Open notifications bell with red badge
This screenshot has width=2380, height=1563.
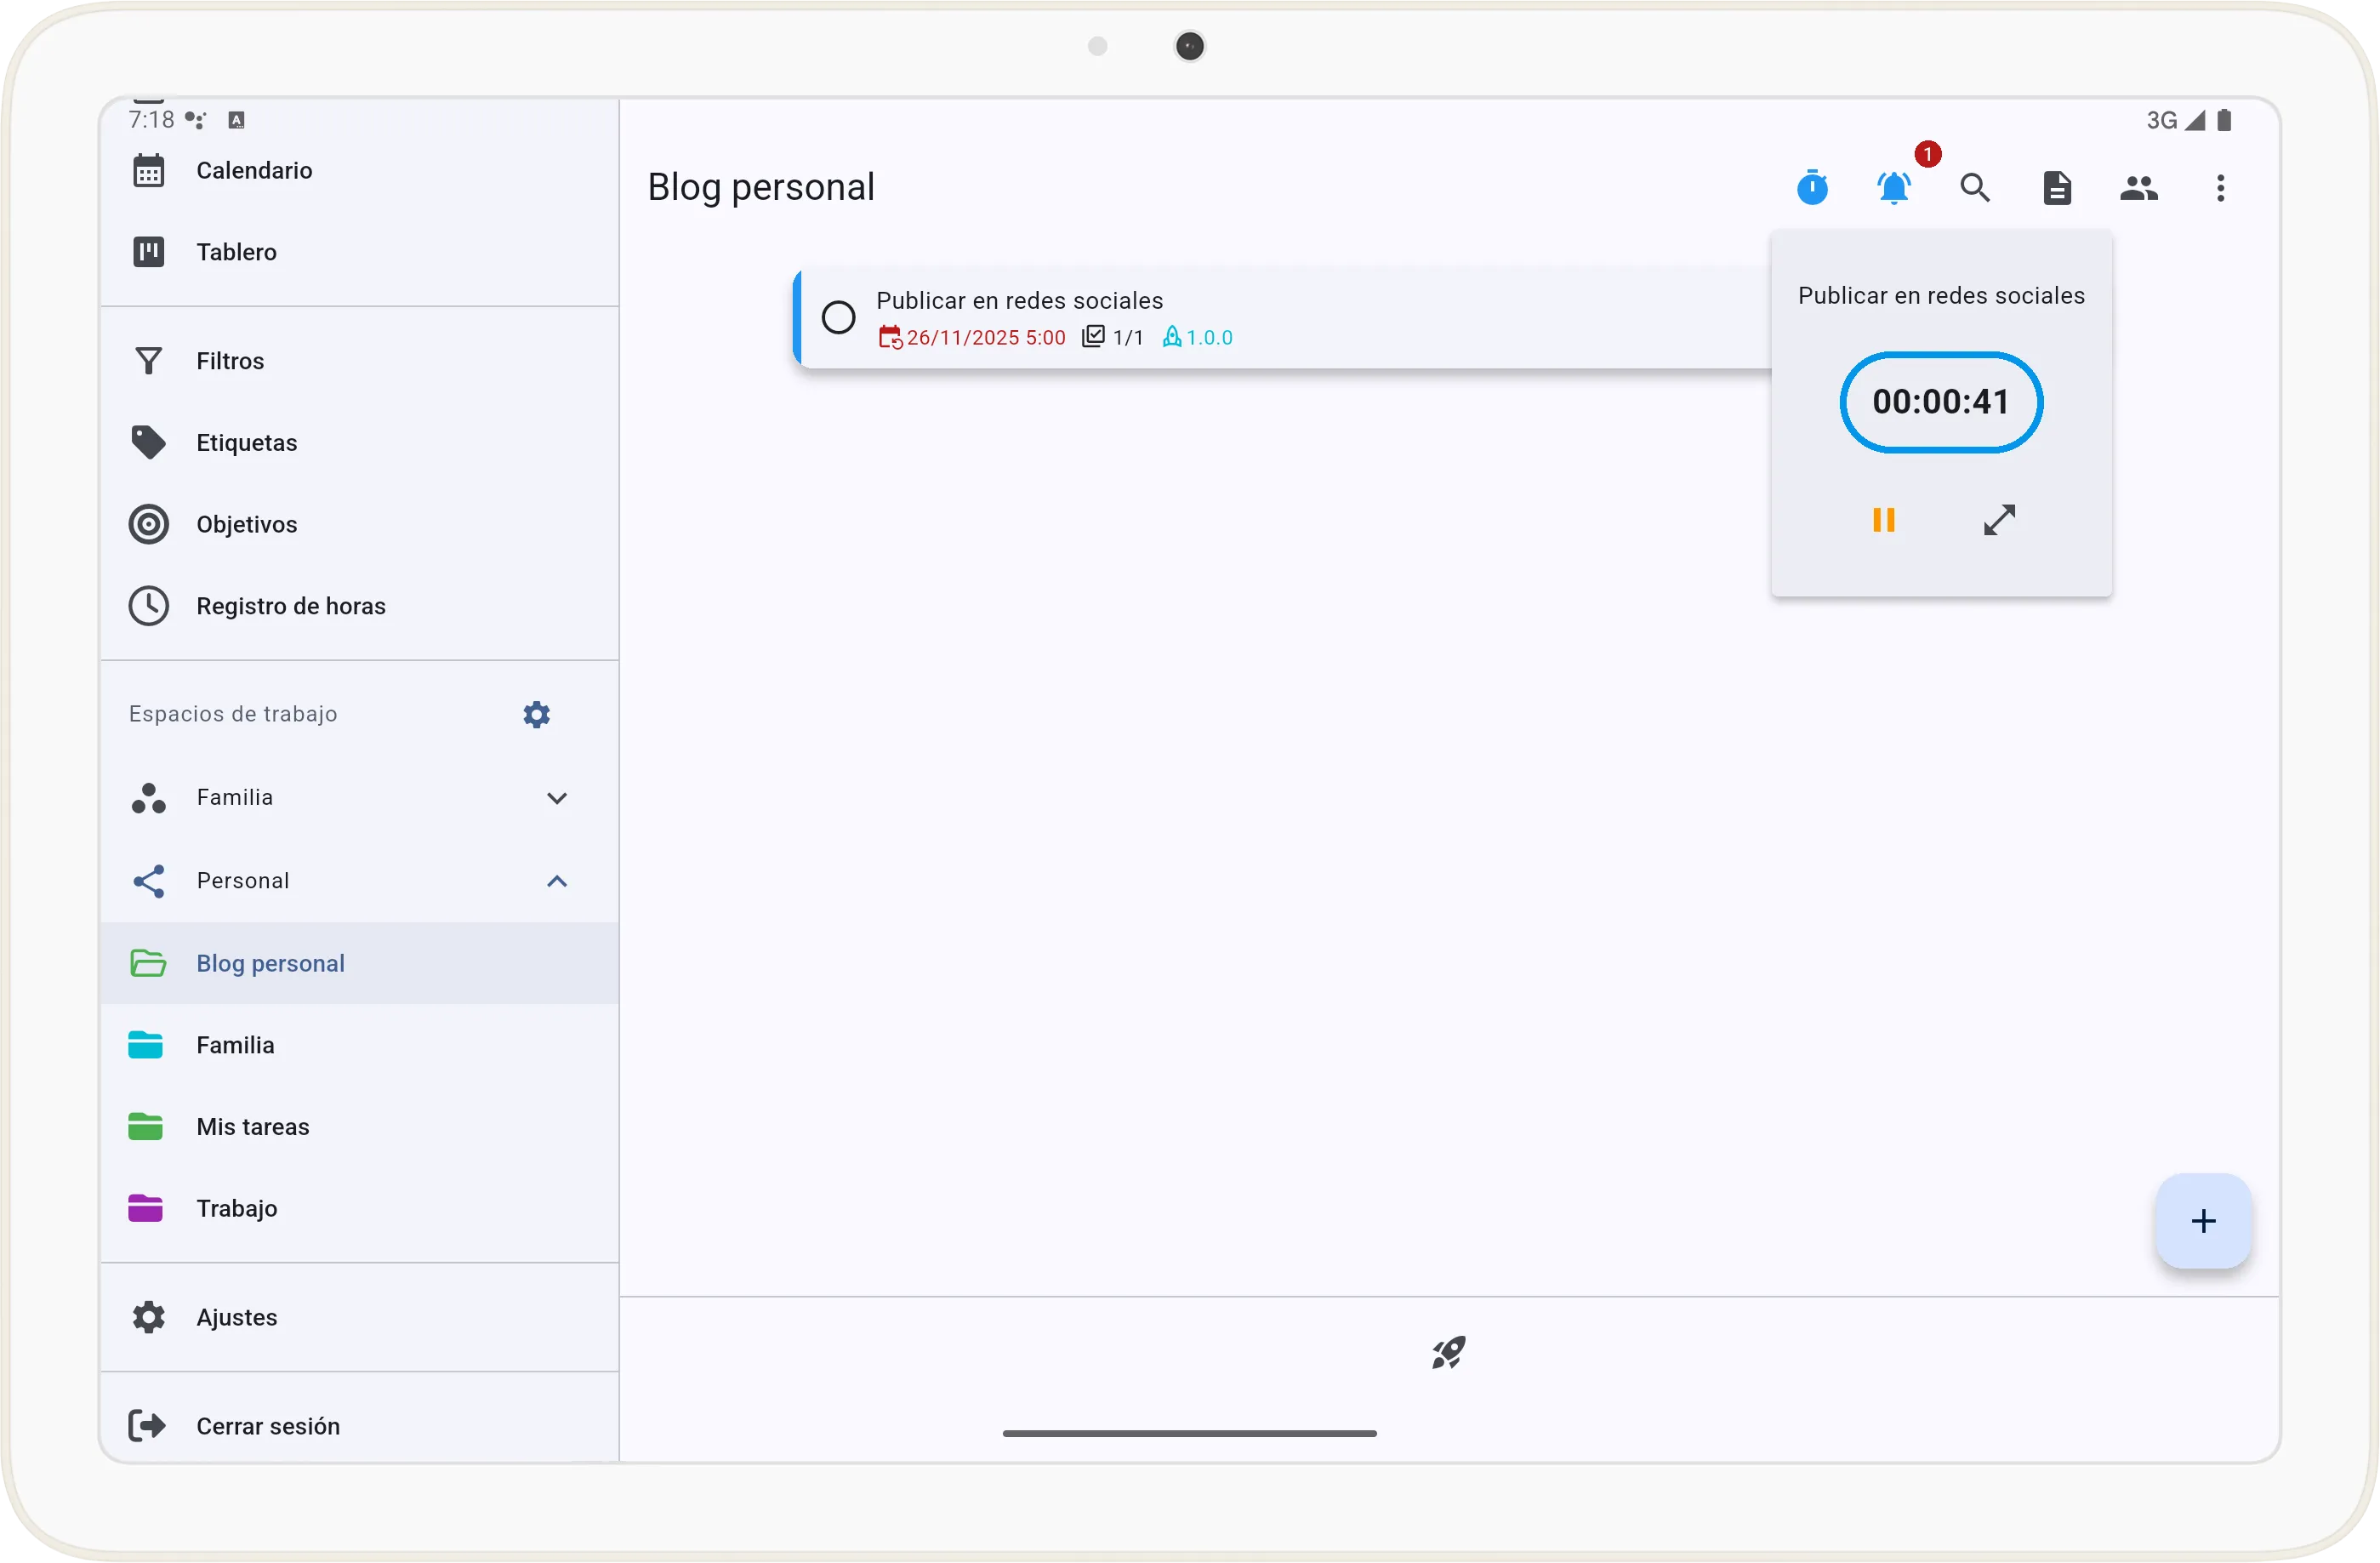click(x=1894, y=188)
